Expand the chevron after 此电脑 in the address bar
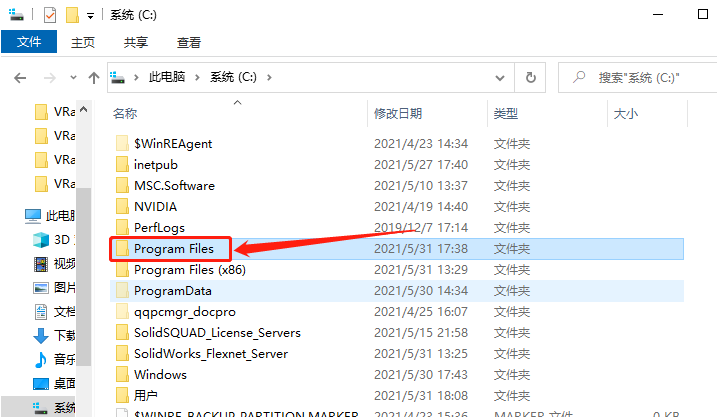 click(x=198, y=77)
